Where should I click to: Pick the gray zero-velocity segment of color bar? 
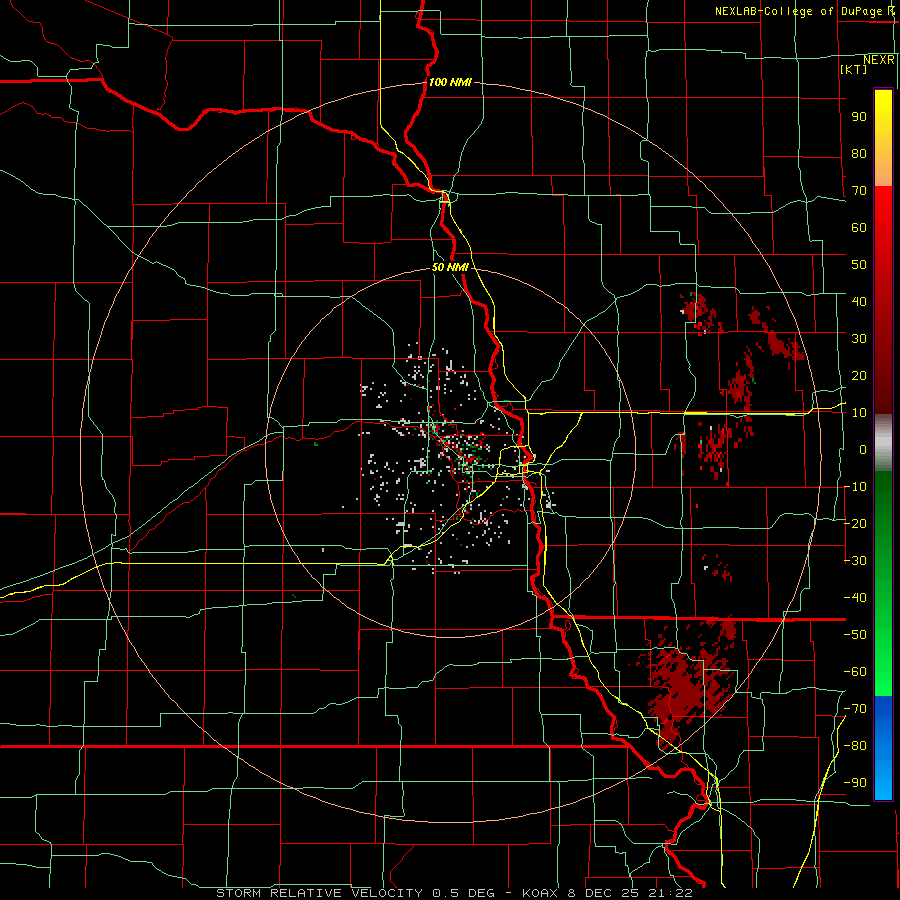pos(883,443)
